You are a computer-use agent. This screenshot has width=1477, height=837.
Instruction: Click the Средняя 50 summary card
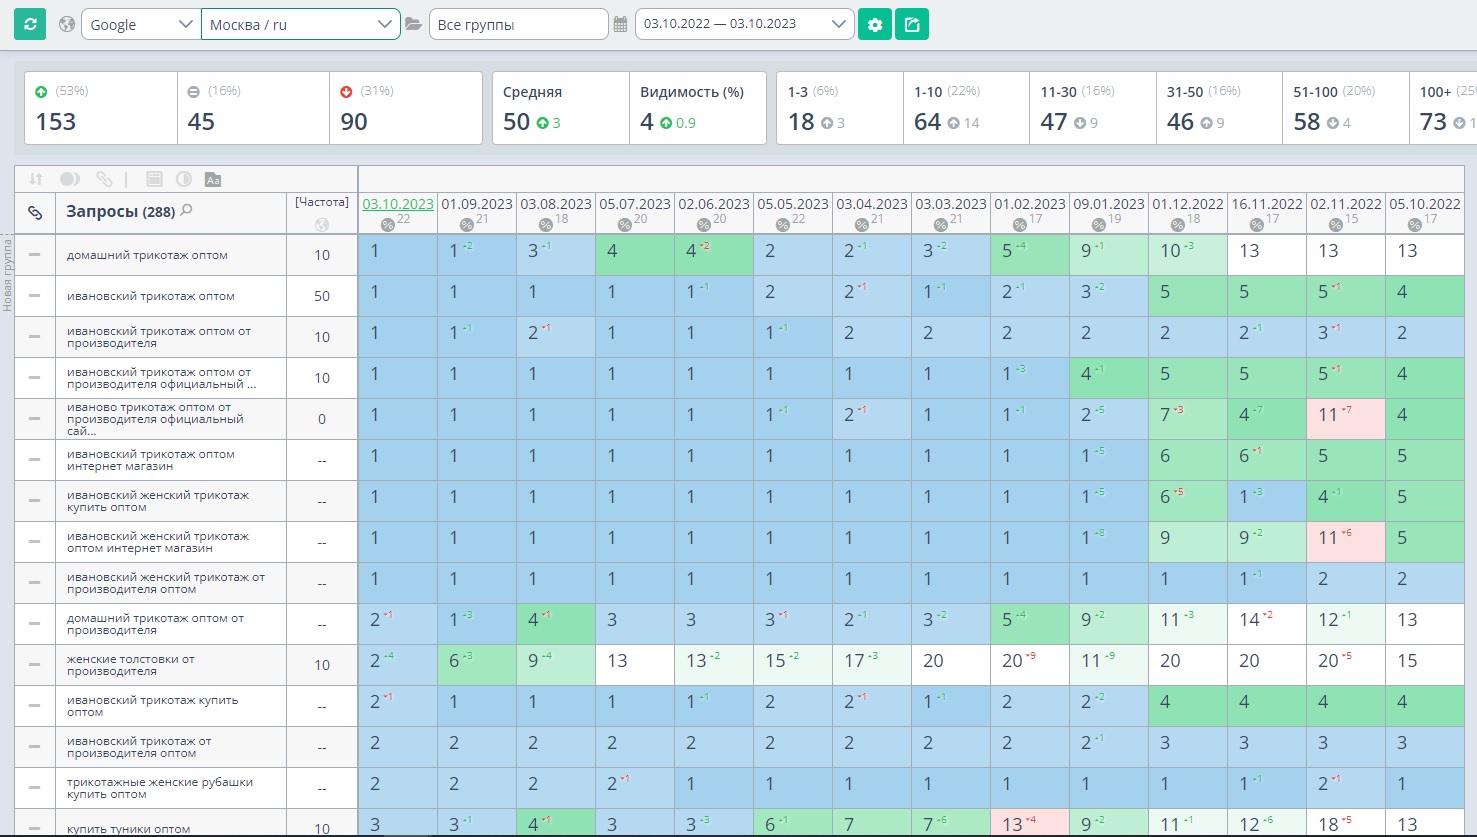pyautogui.click(x=561, y=108)
